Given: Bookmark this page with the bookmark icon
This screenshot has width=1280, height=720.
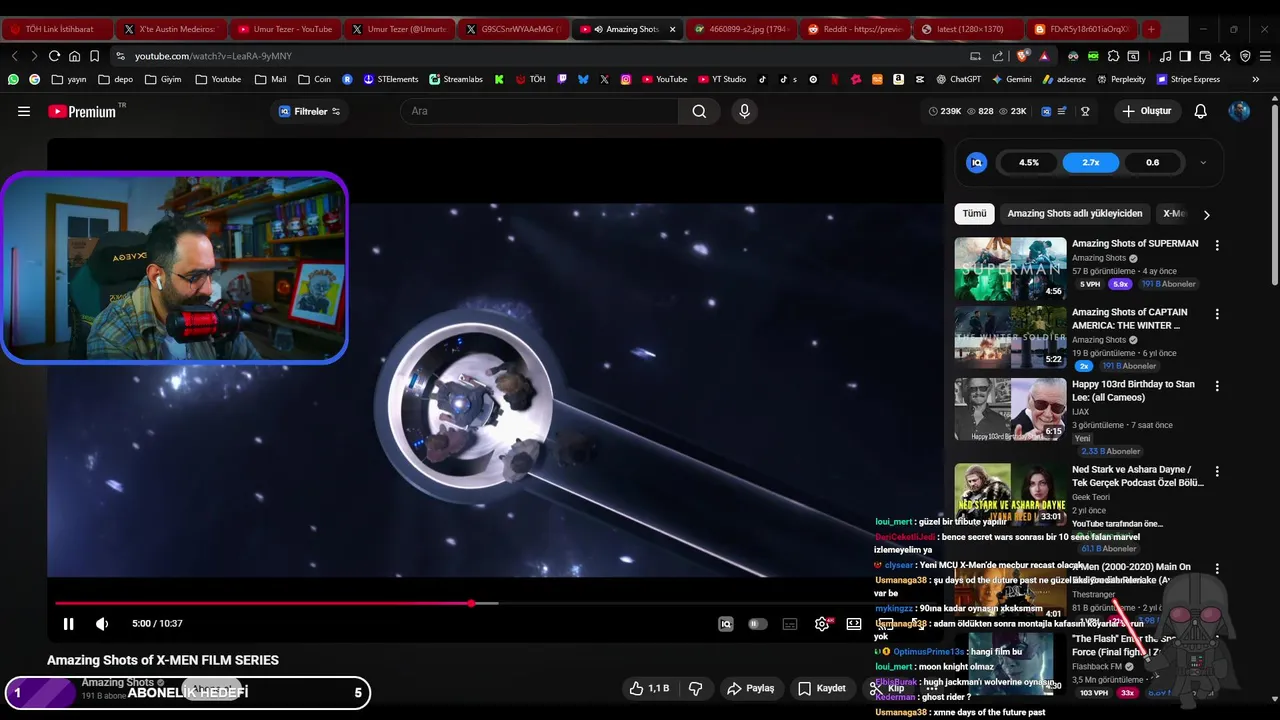Looking at the screenshot, I should point(95,56).
